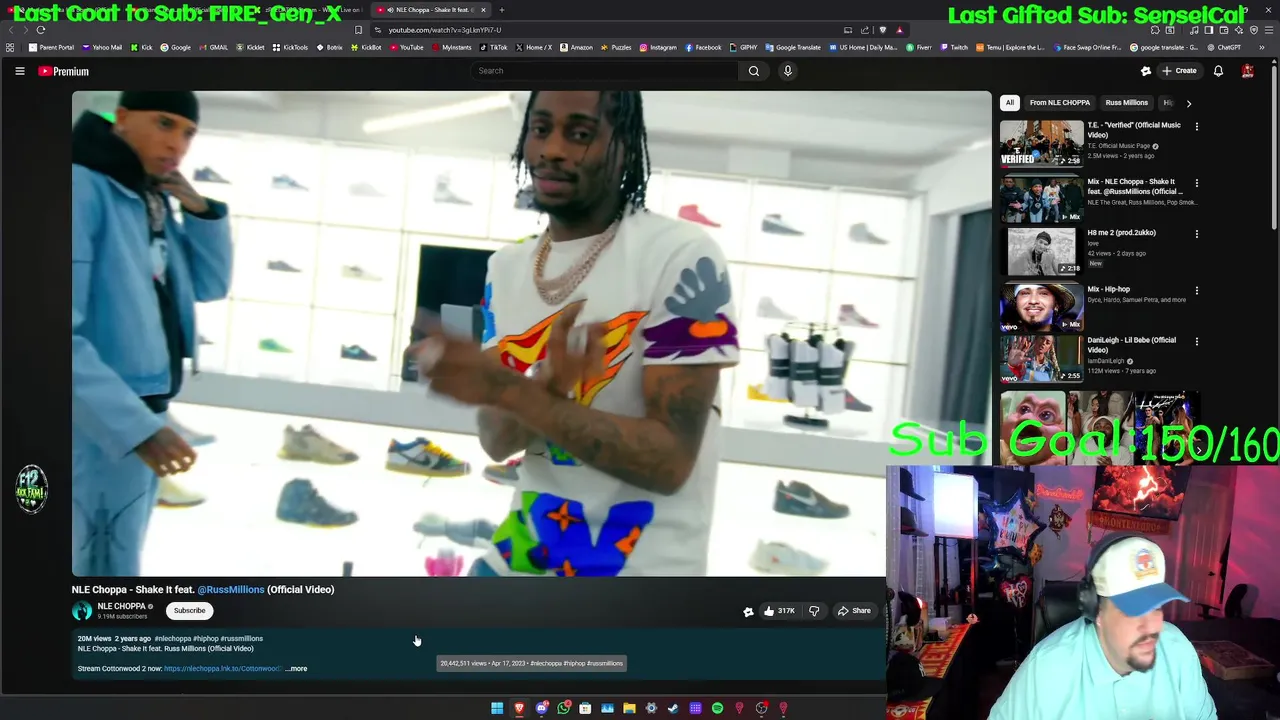1280x720 pixels.
Task: Open T.E. Verified video thumbnail
Action: tap(1042, 143)
